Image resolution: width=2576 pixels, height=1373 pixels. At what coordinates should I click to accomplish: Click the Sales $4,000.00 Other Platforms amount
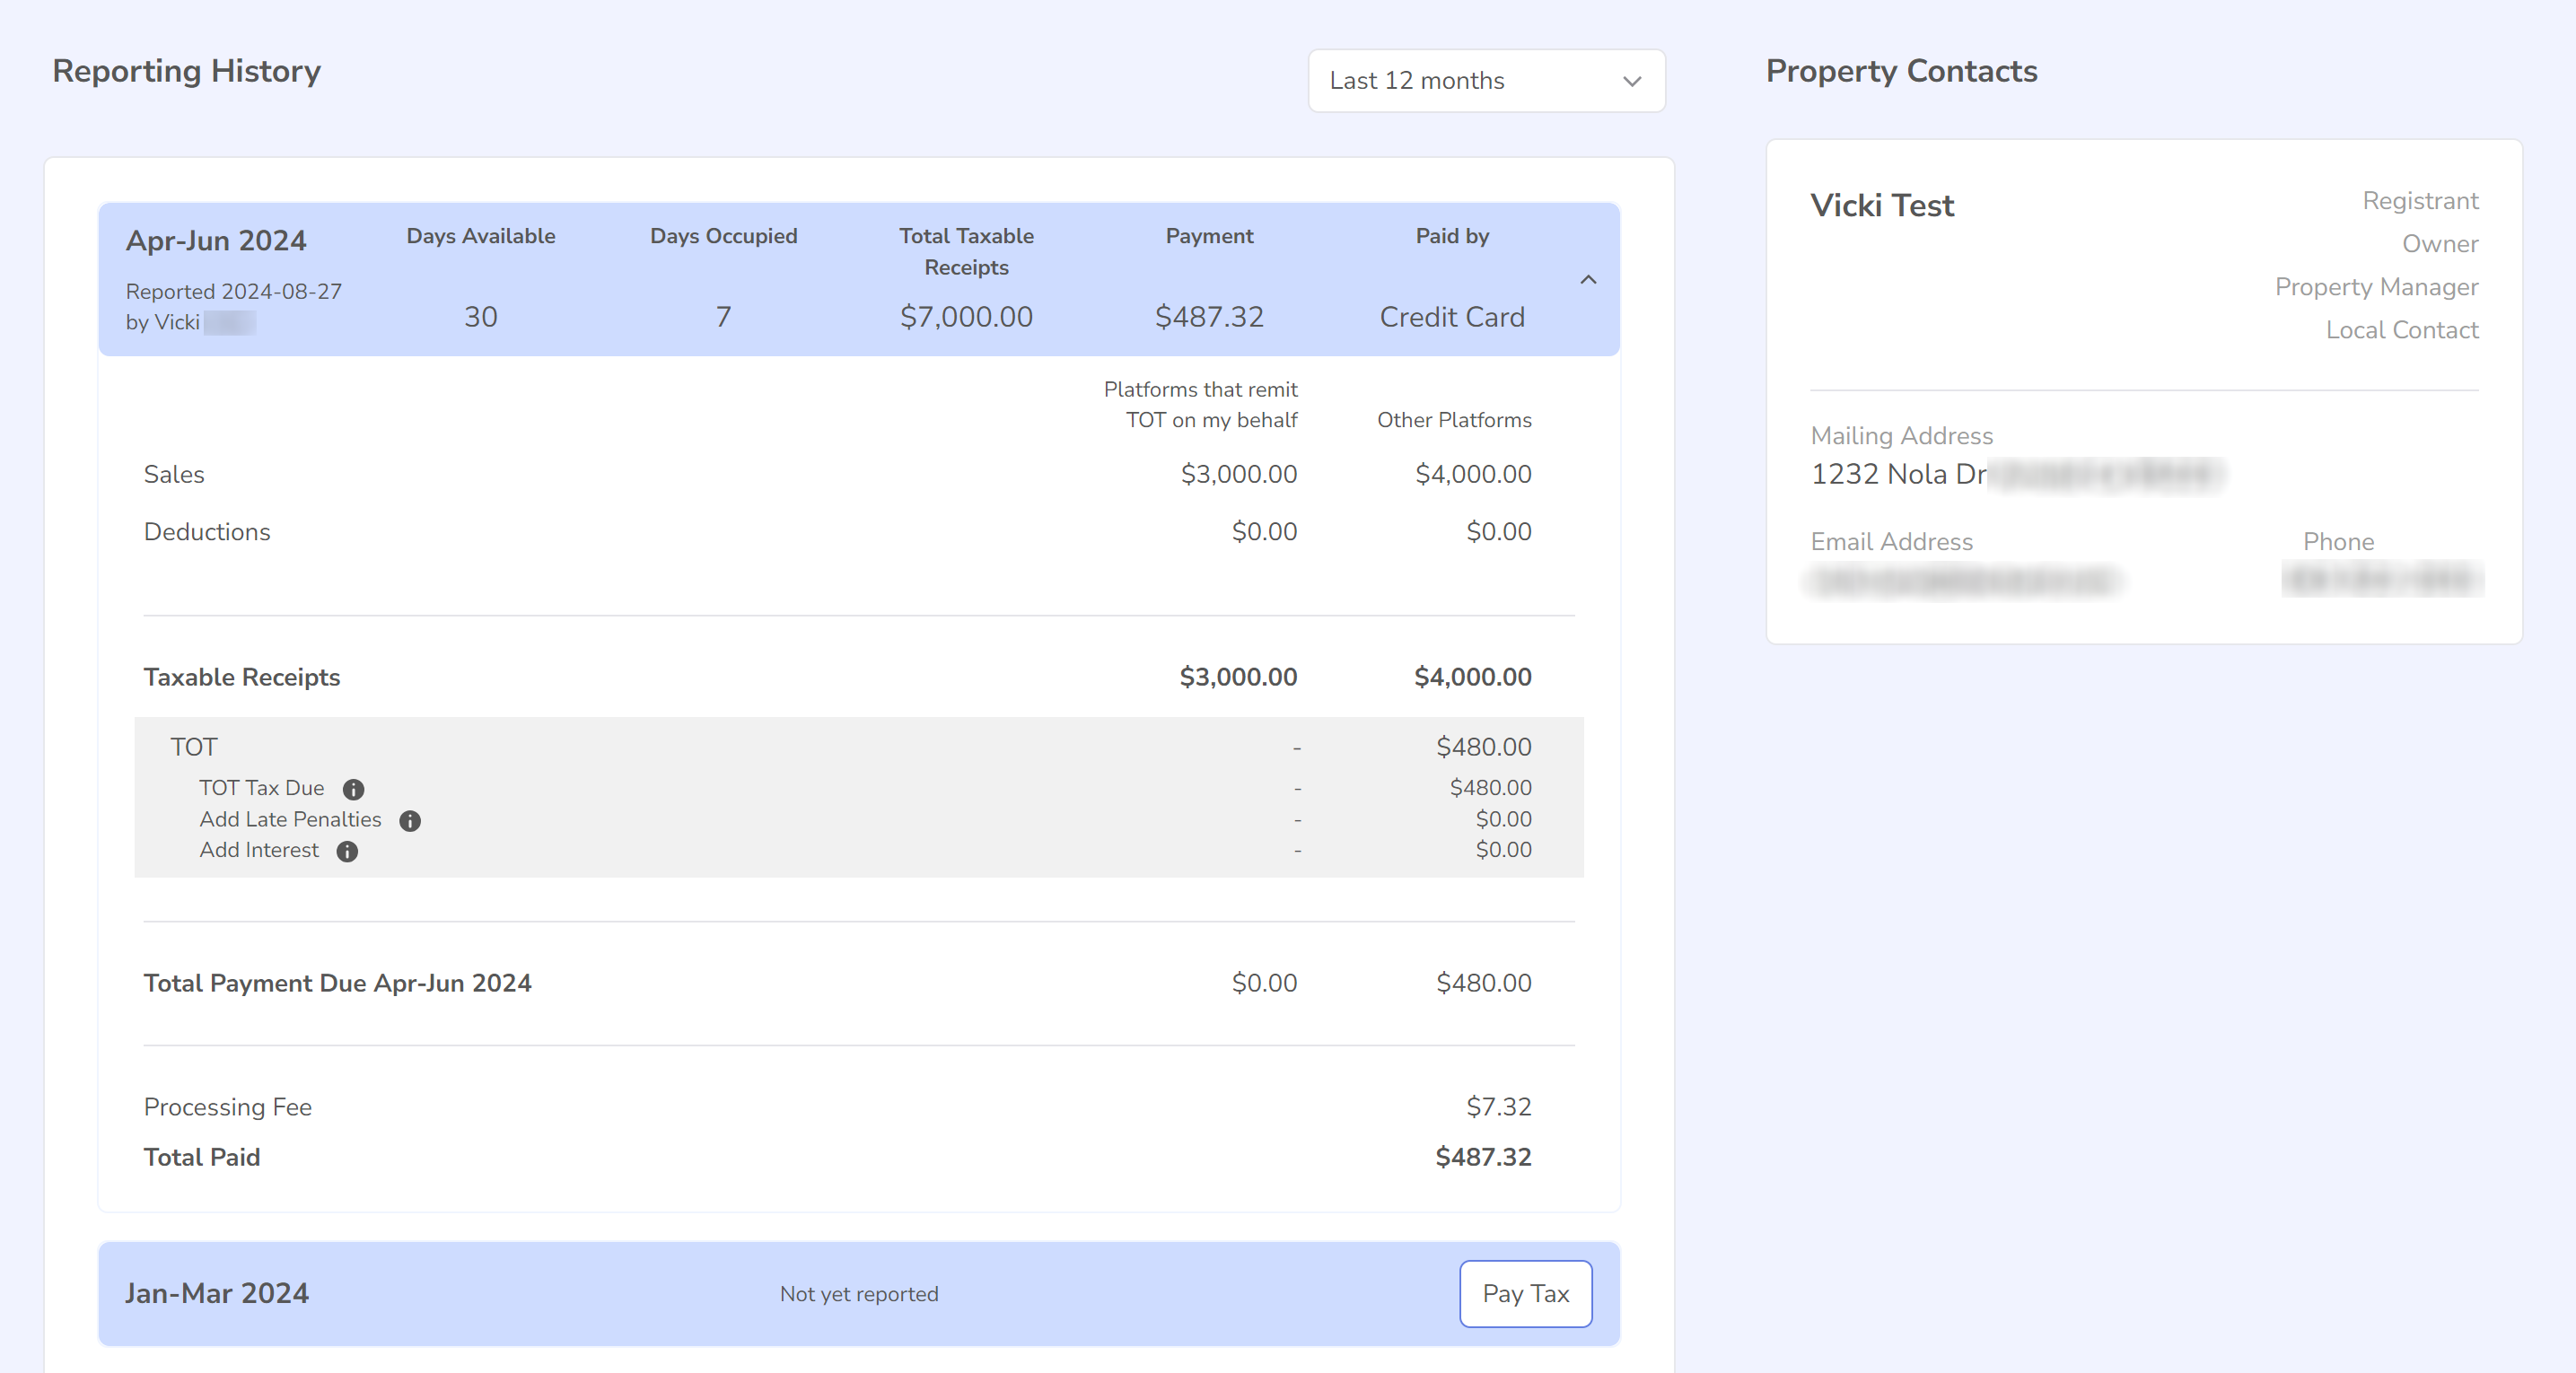[x=1473, y=474]
